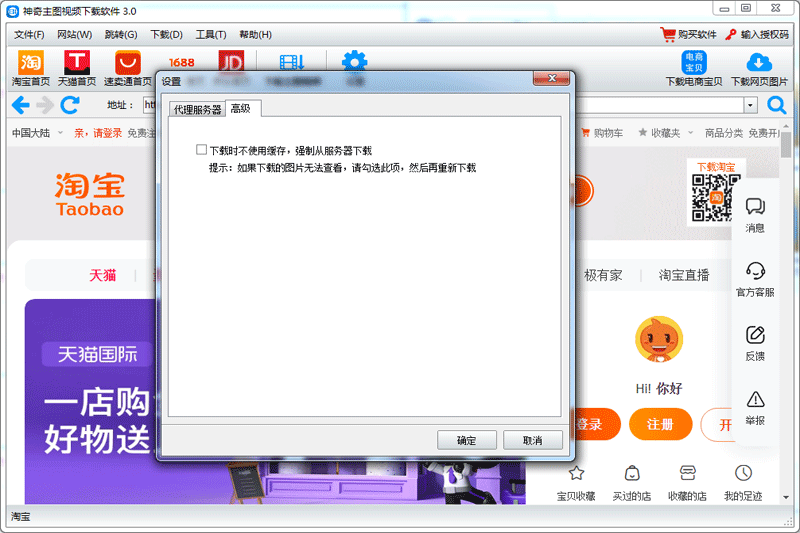This screenshot has width=800, height=533.
Task: Click scrollbar down arrow
Action: tap(786, 497)
